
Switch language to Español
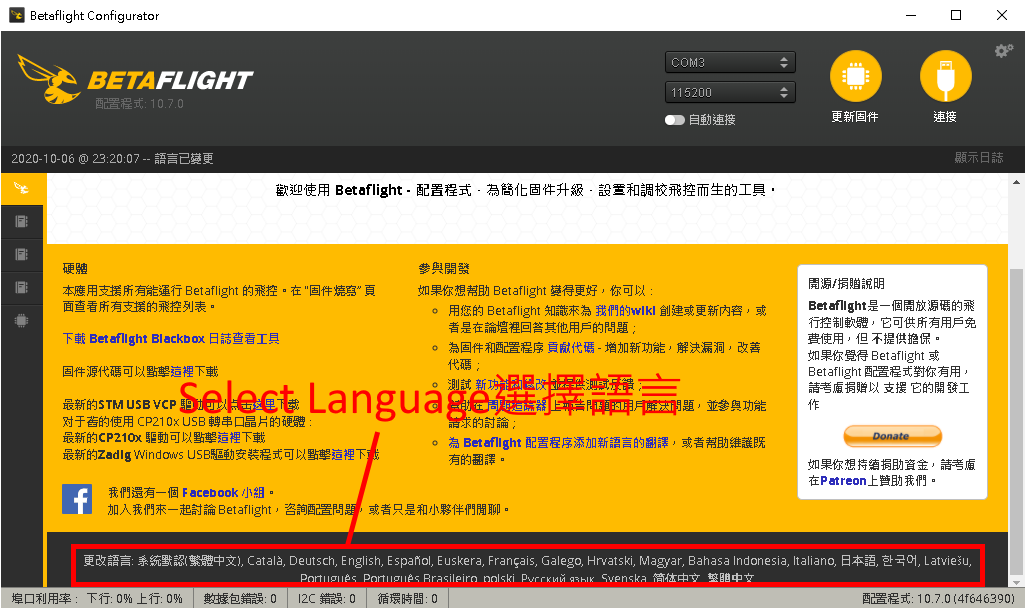(409, 561)
